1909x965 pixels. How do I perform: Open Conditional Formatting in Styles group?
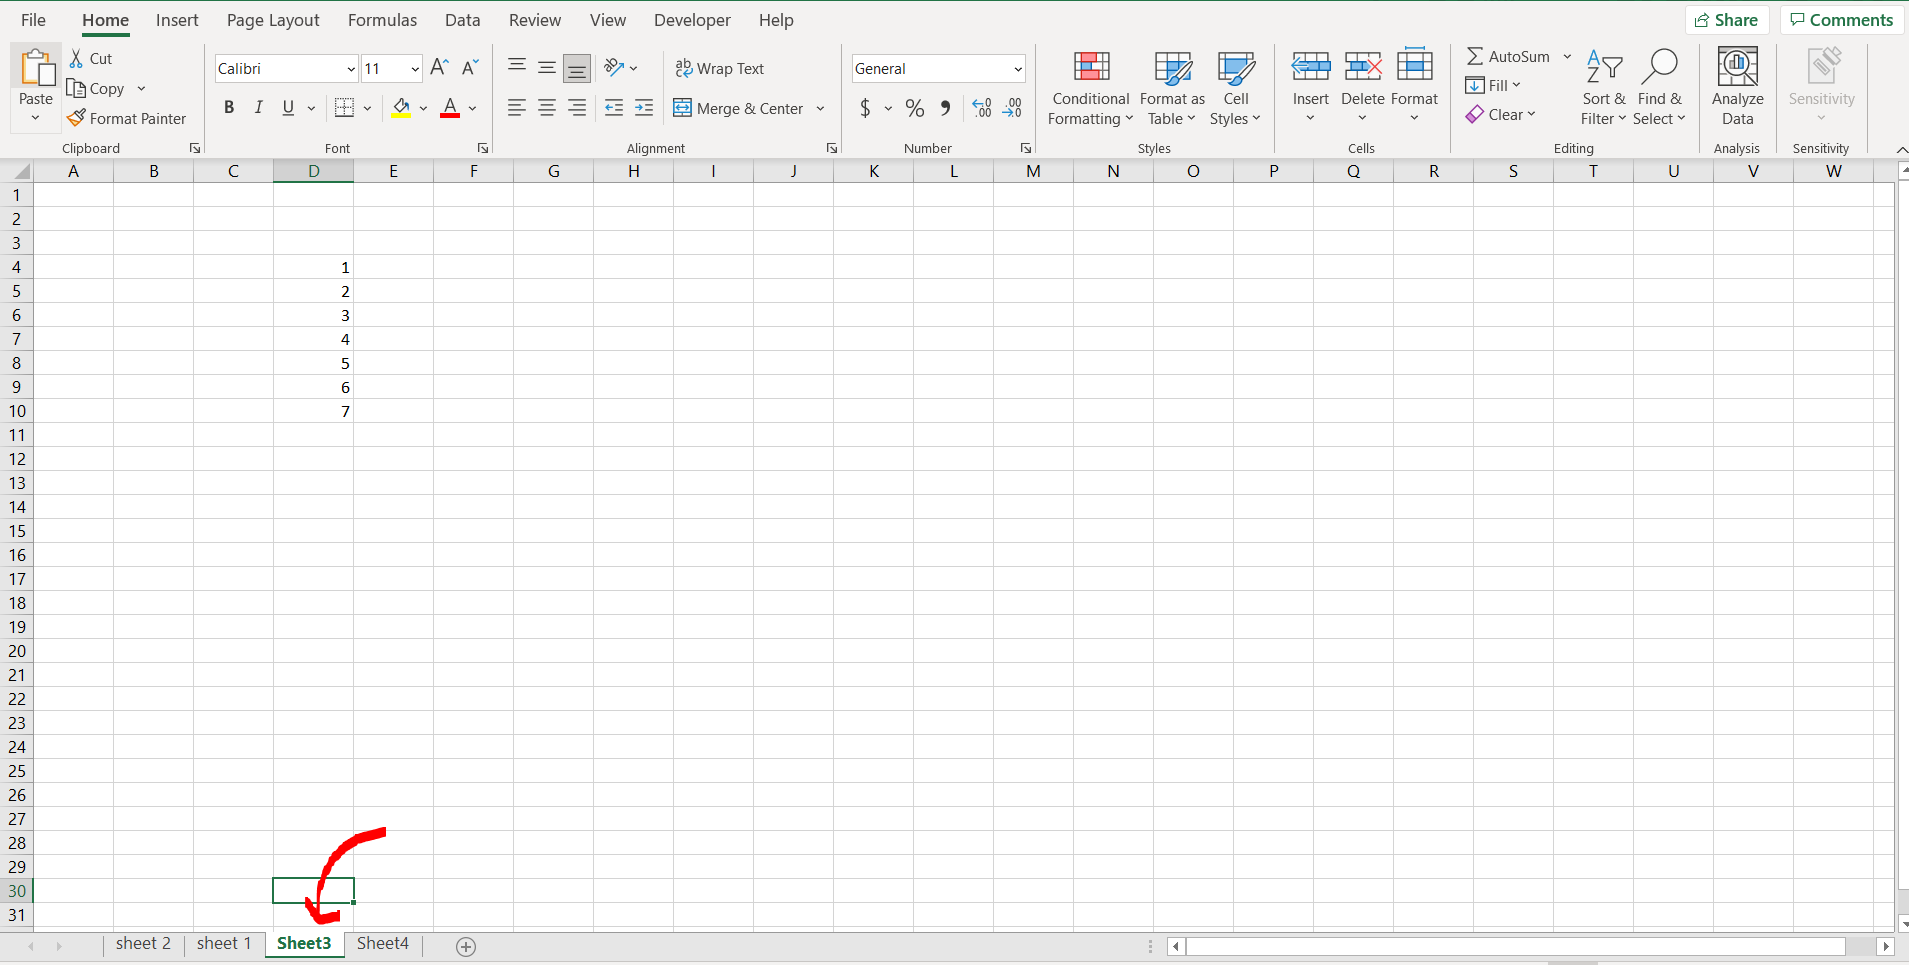pyautogui.click(x=1090, y=90)
